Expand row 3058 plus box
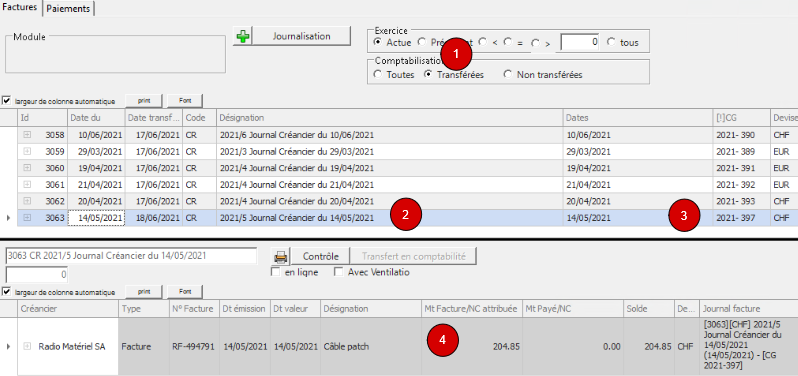Screen dimensions: 798x376 pos(27,135)
